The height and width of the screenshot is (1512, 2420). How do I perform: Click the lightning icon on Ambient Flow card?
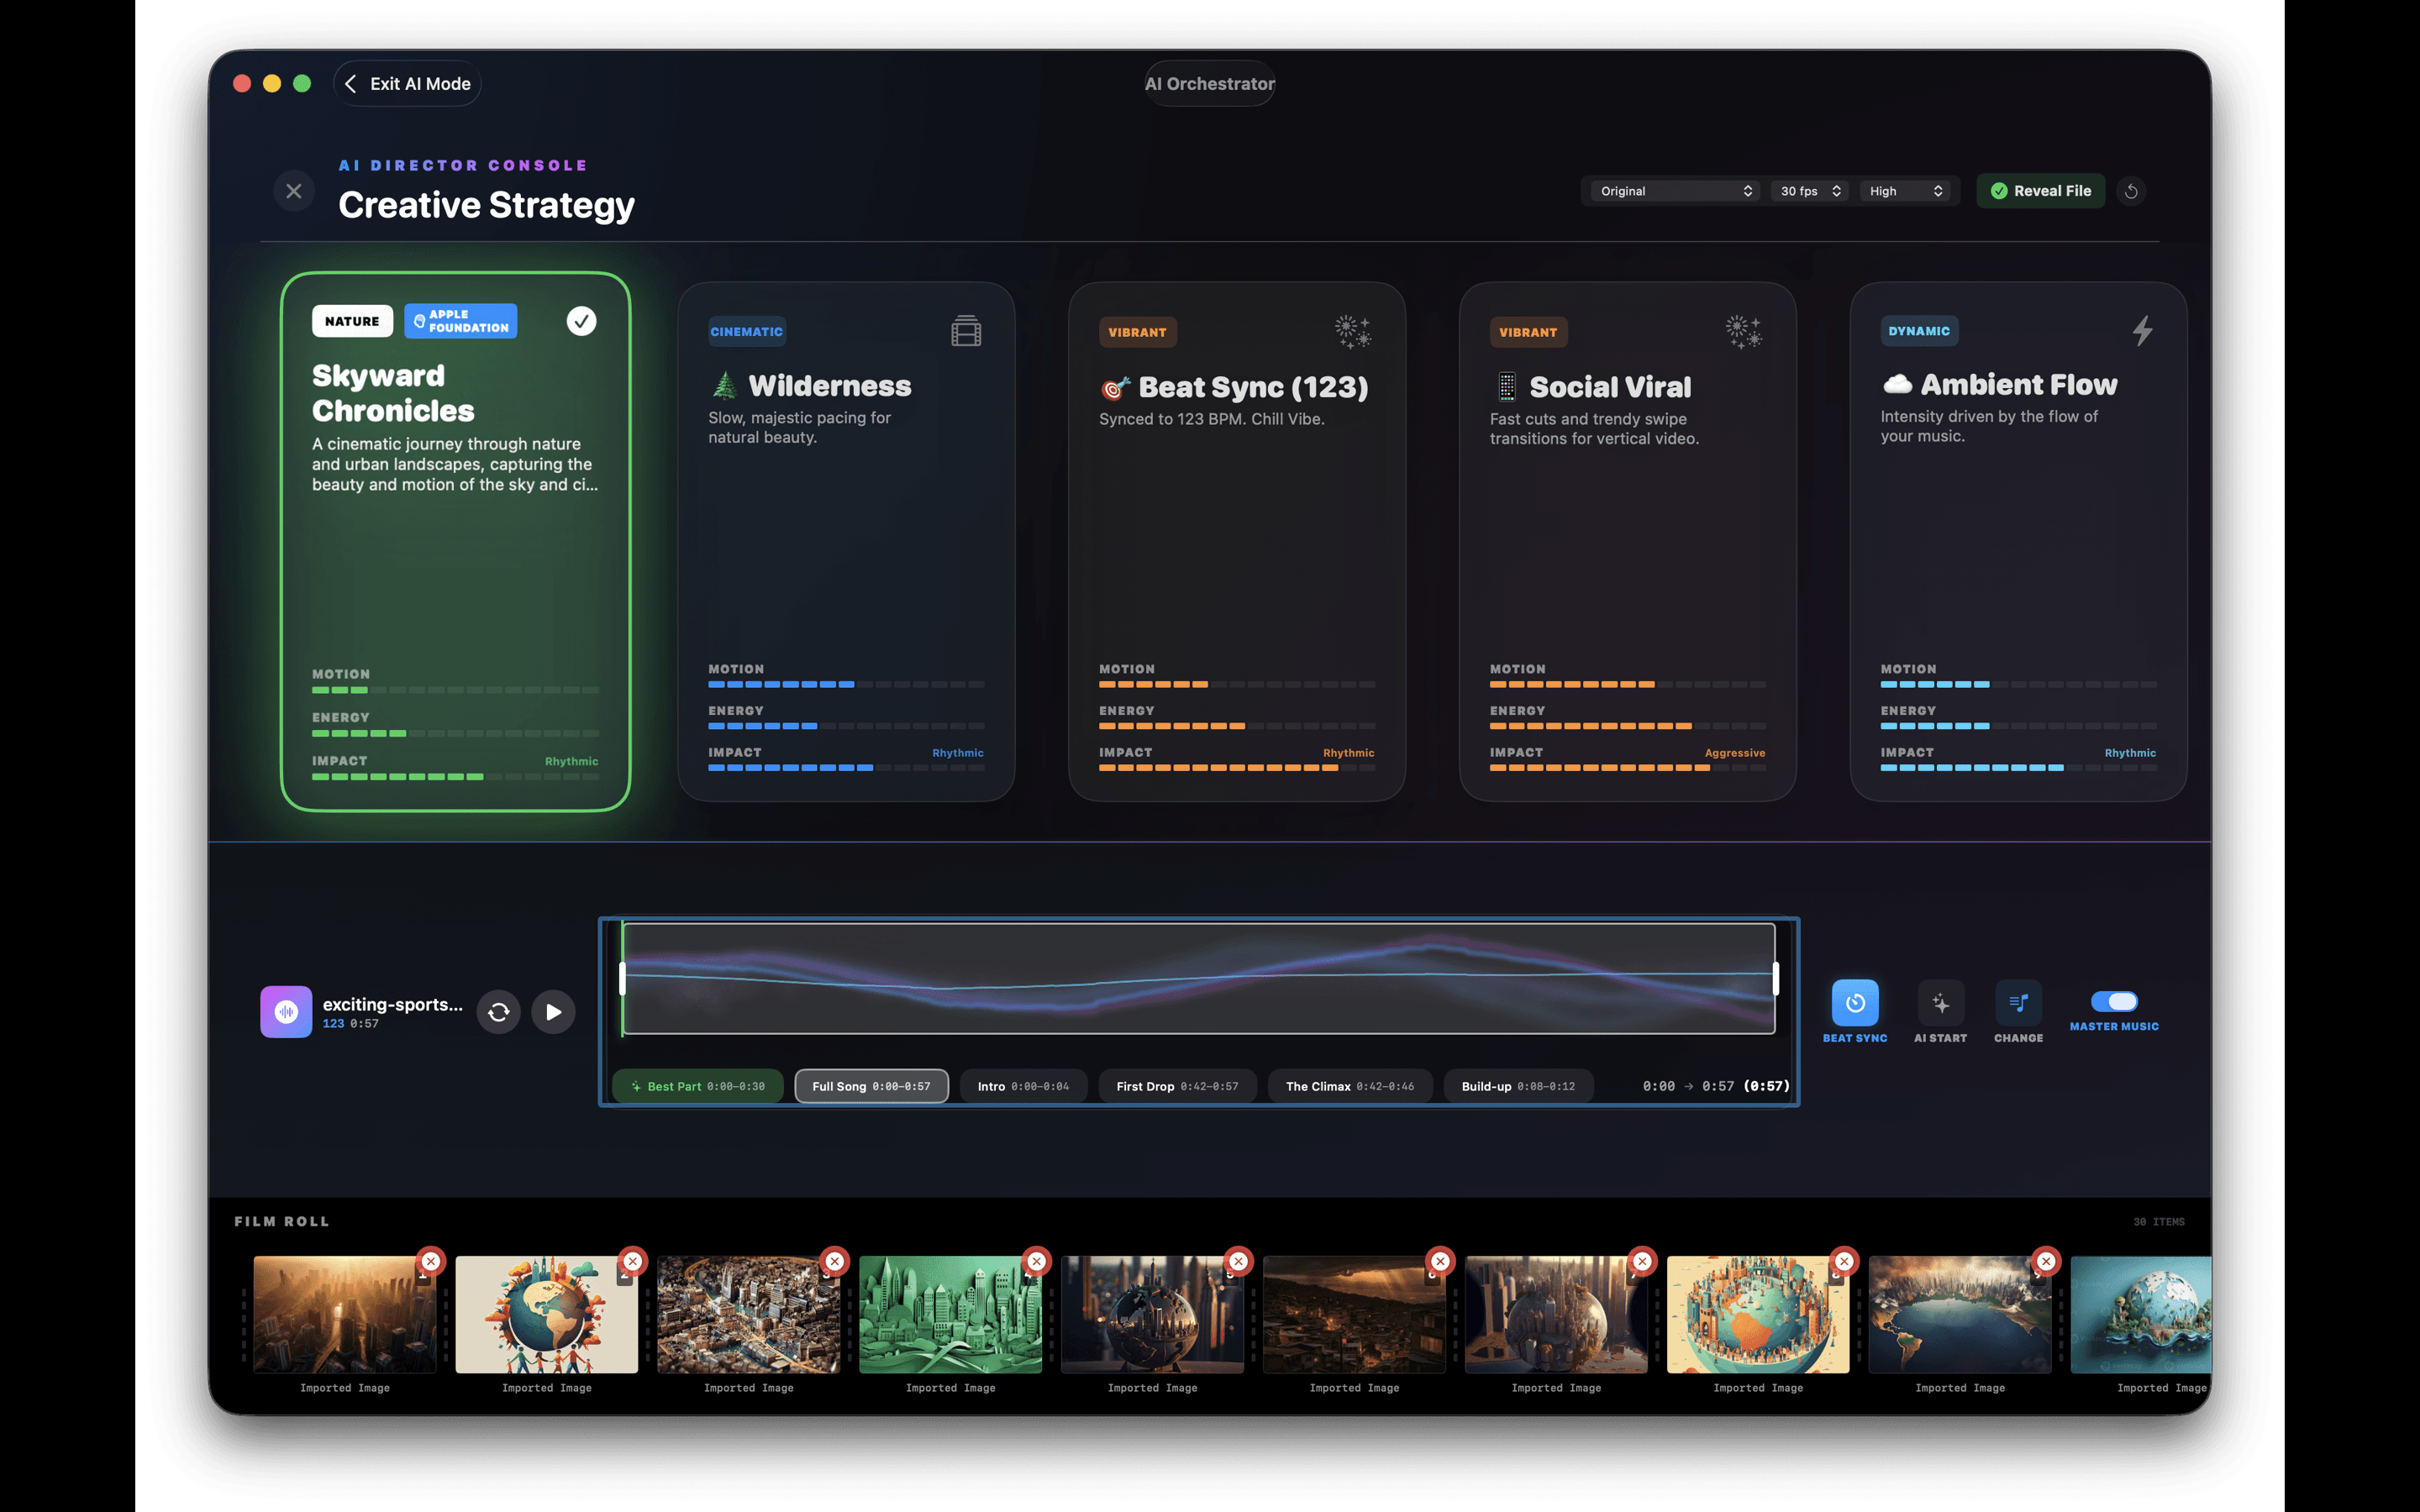(2143, 331)
